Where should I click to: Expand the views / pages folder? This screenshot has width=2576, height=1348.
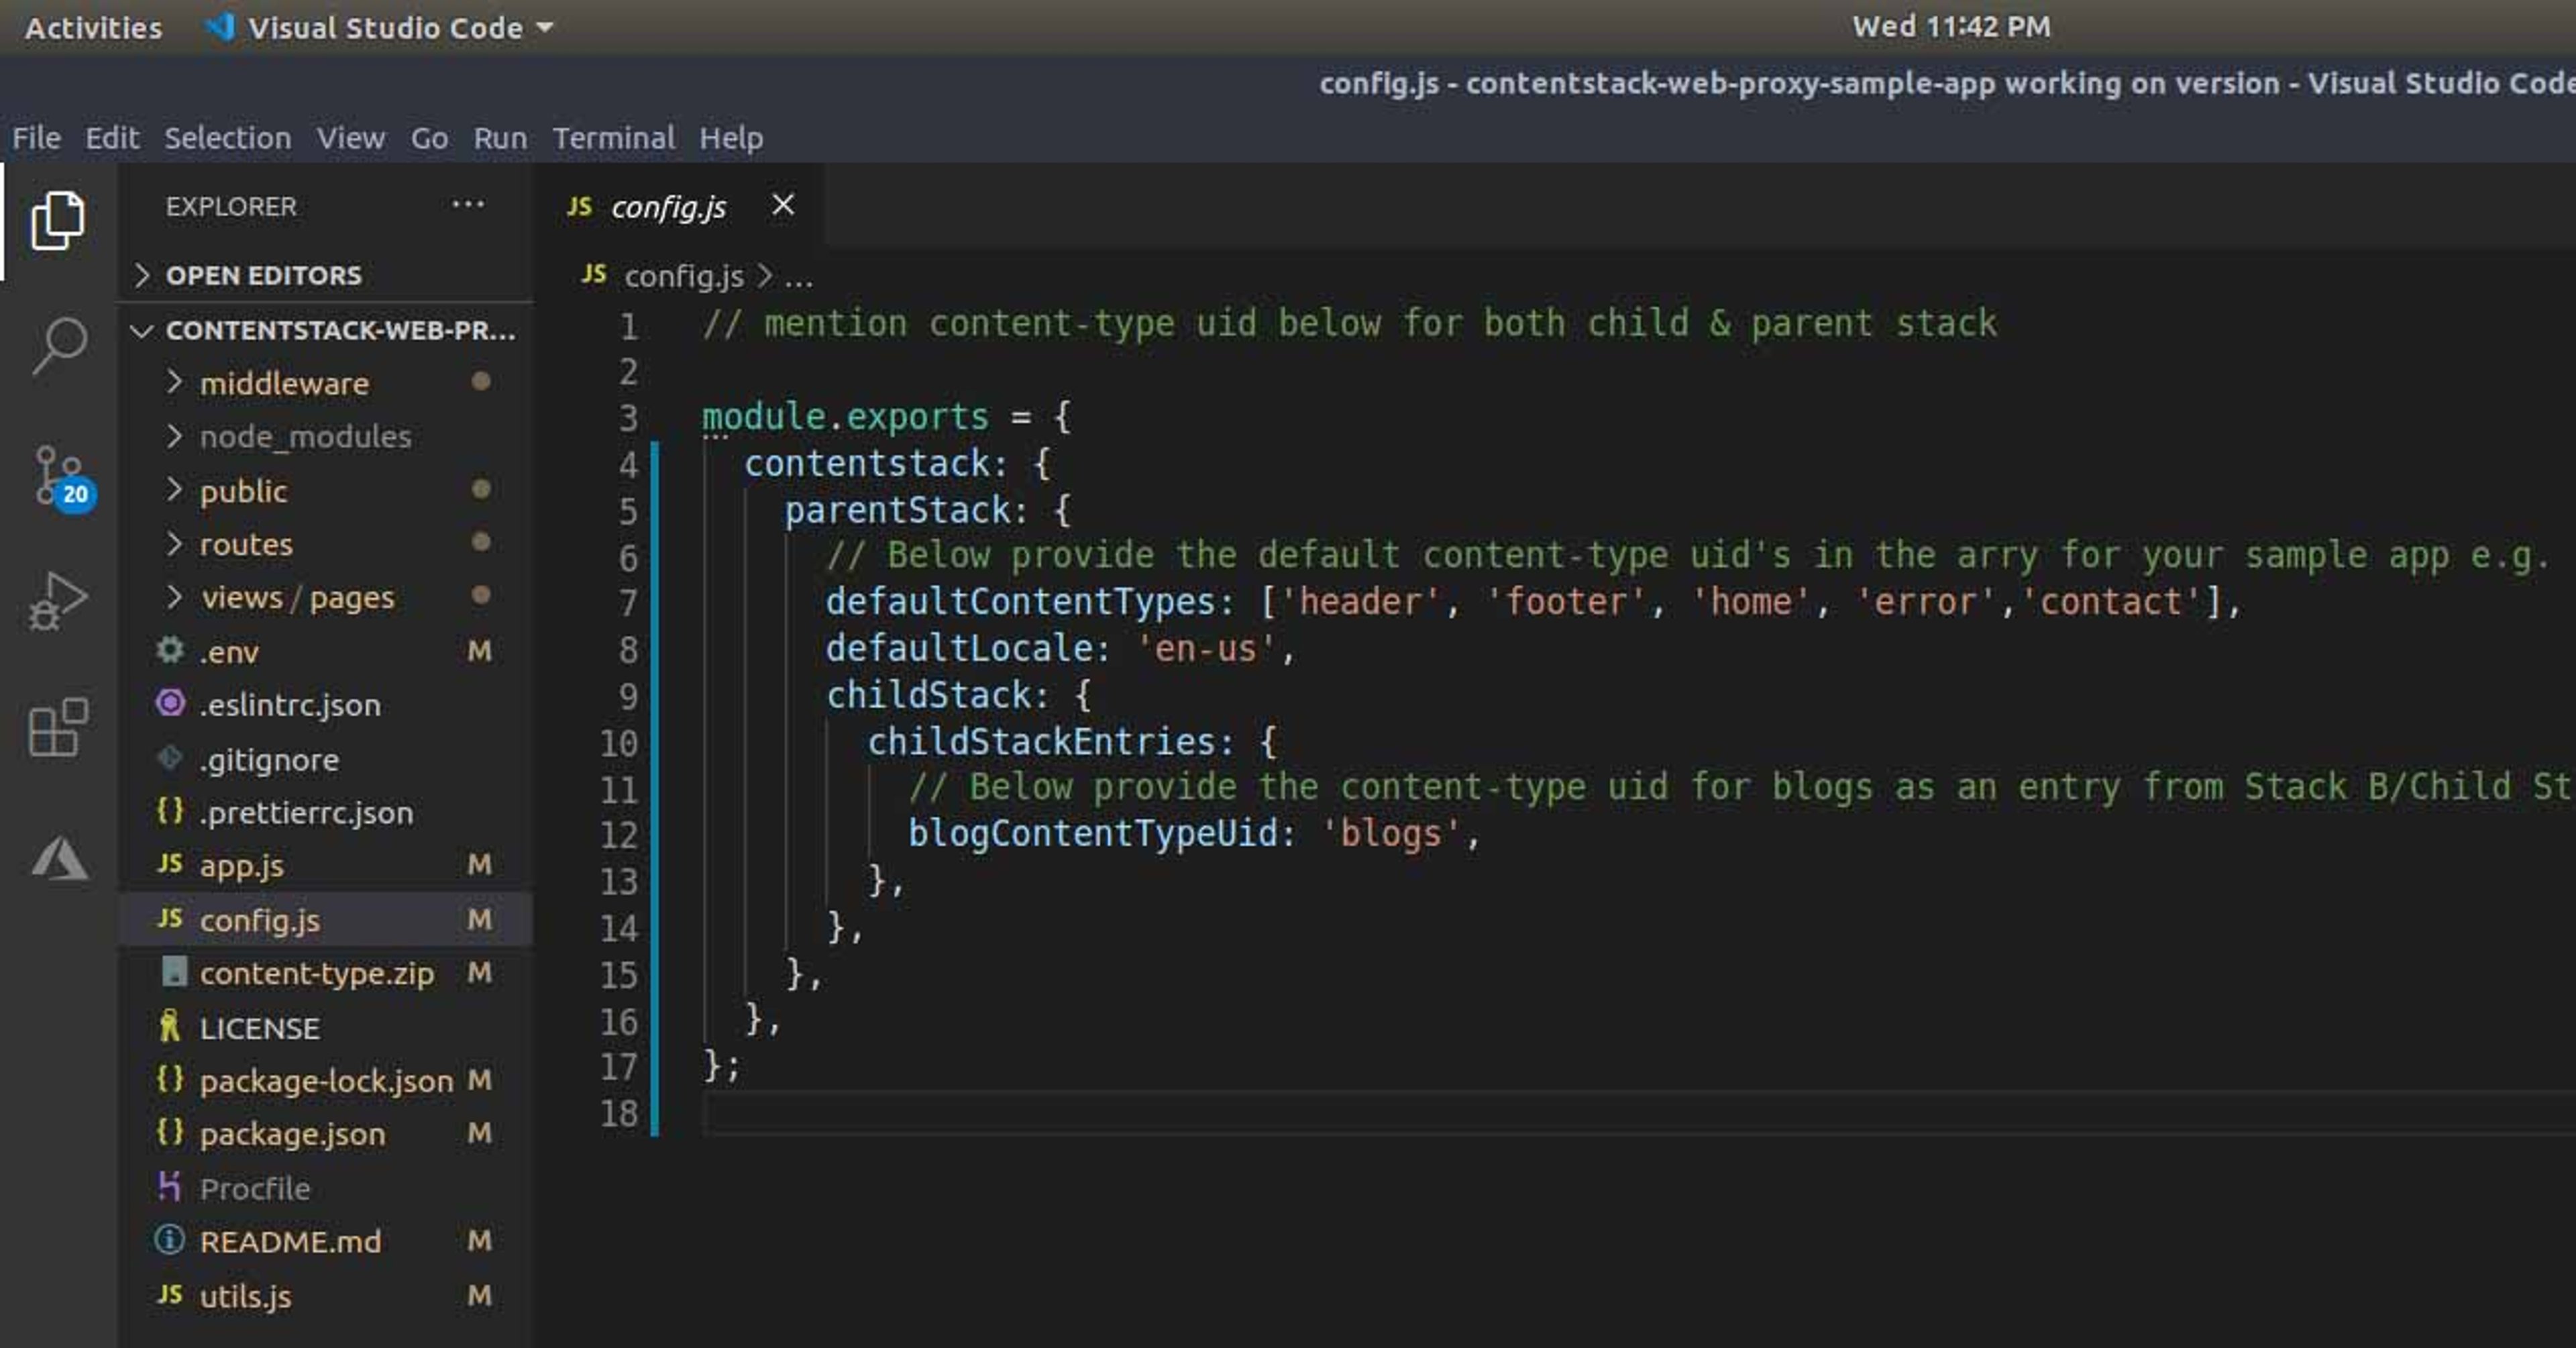tap(175, 597)
